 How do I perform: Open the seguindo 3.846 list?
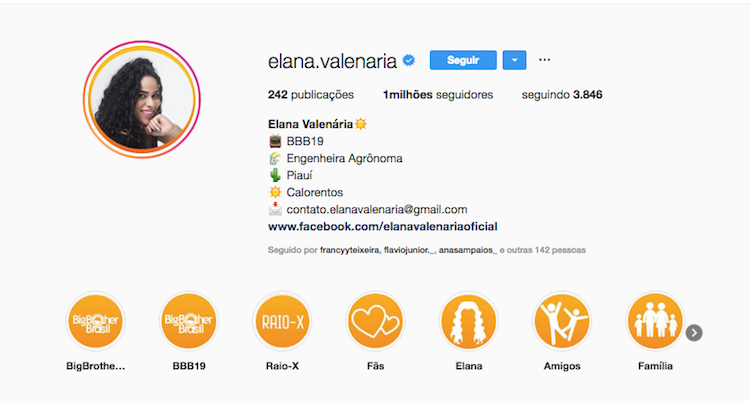coord(562,95)
